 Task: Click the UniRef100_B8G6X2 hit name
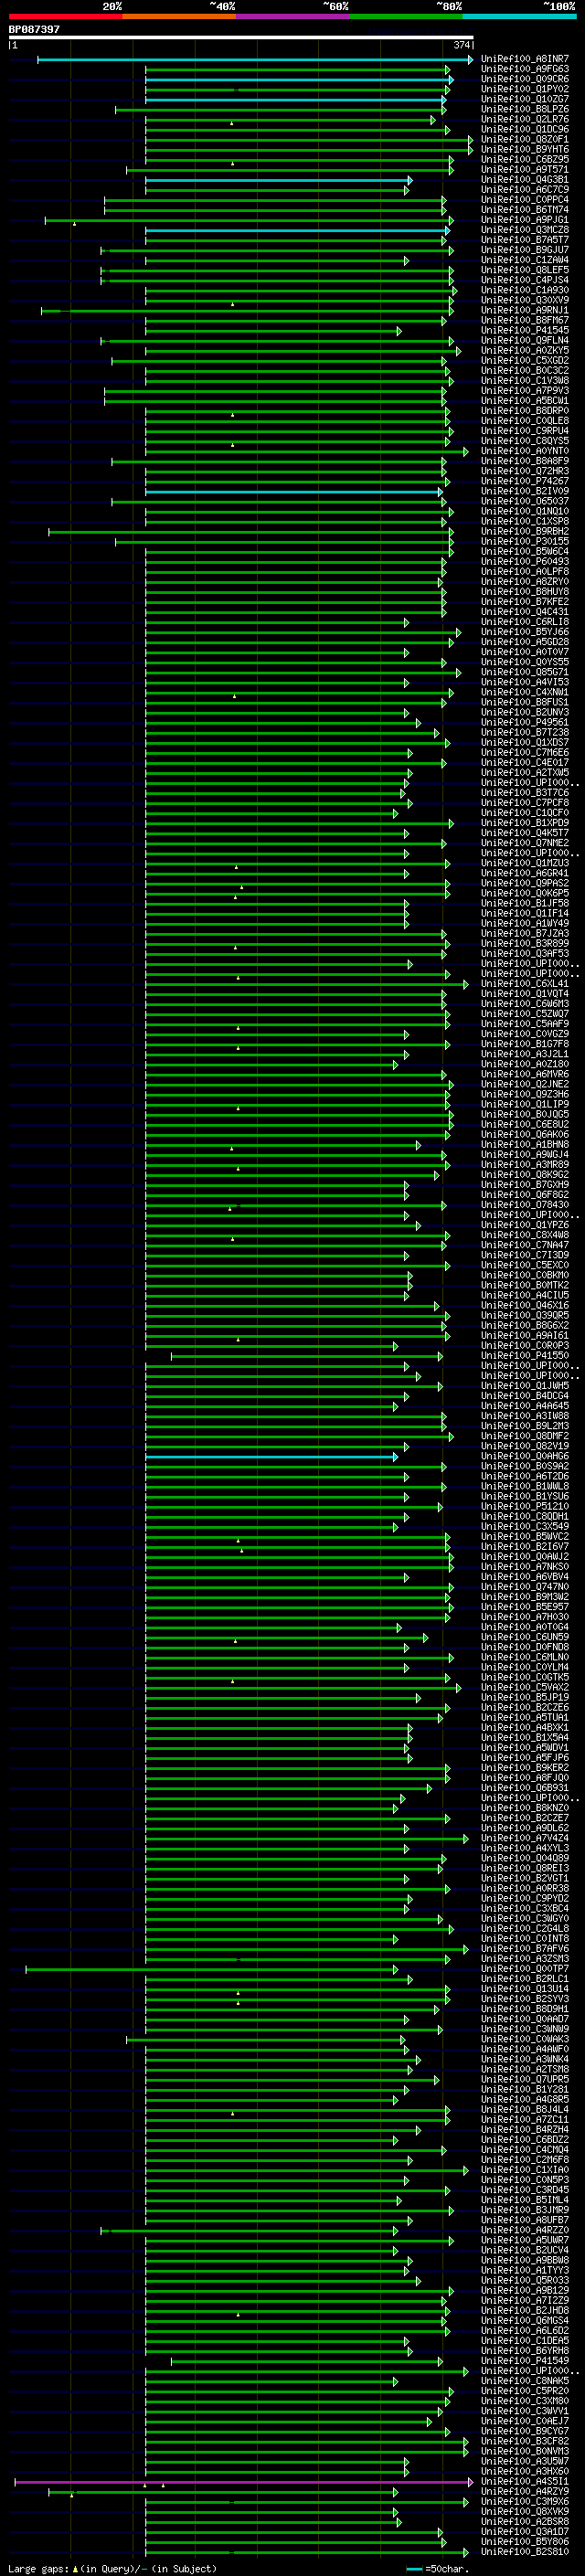click(525, 1326)
